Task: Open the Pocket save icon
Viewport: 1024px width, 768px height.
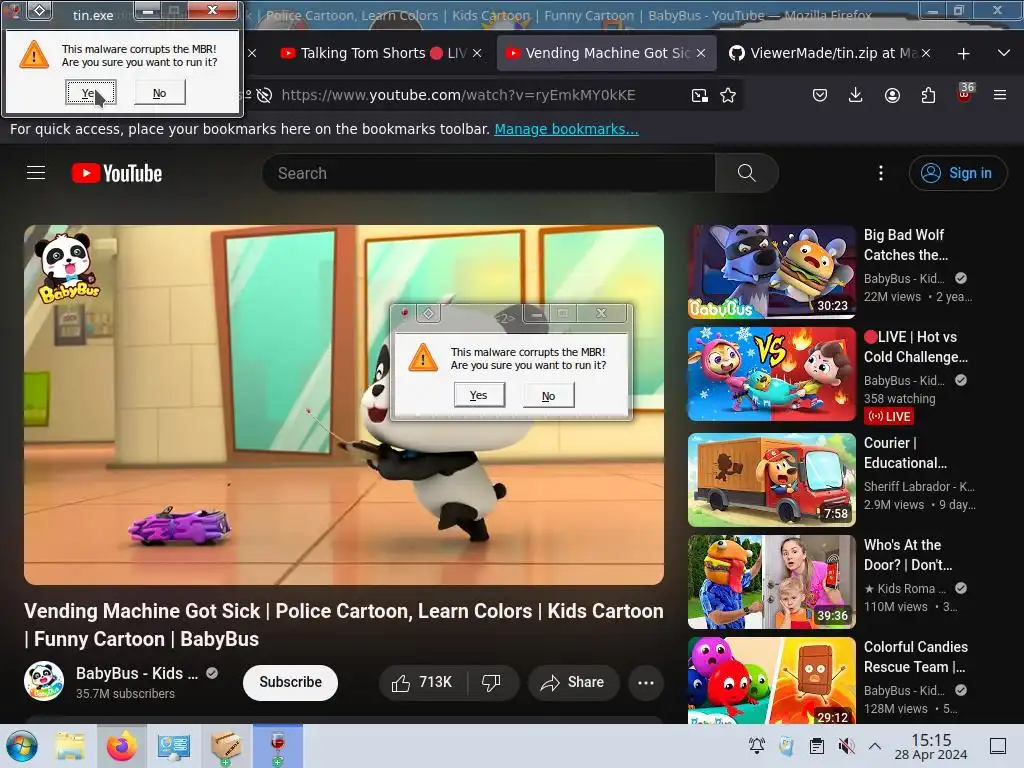Action: (x=820, y=95)
